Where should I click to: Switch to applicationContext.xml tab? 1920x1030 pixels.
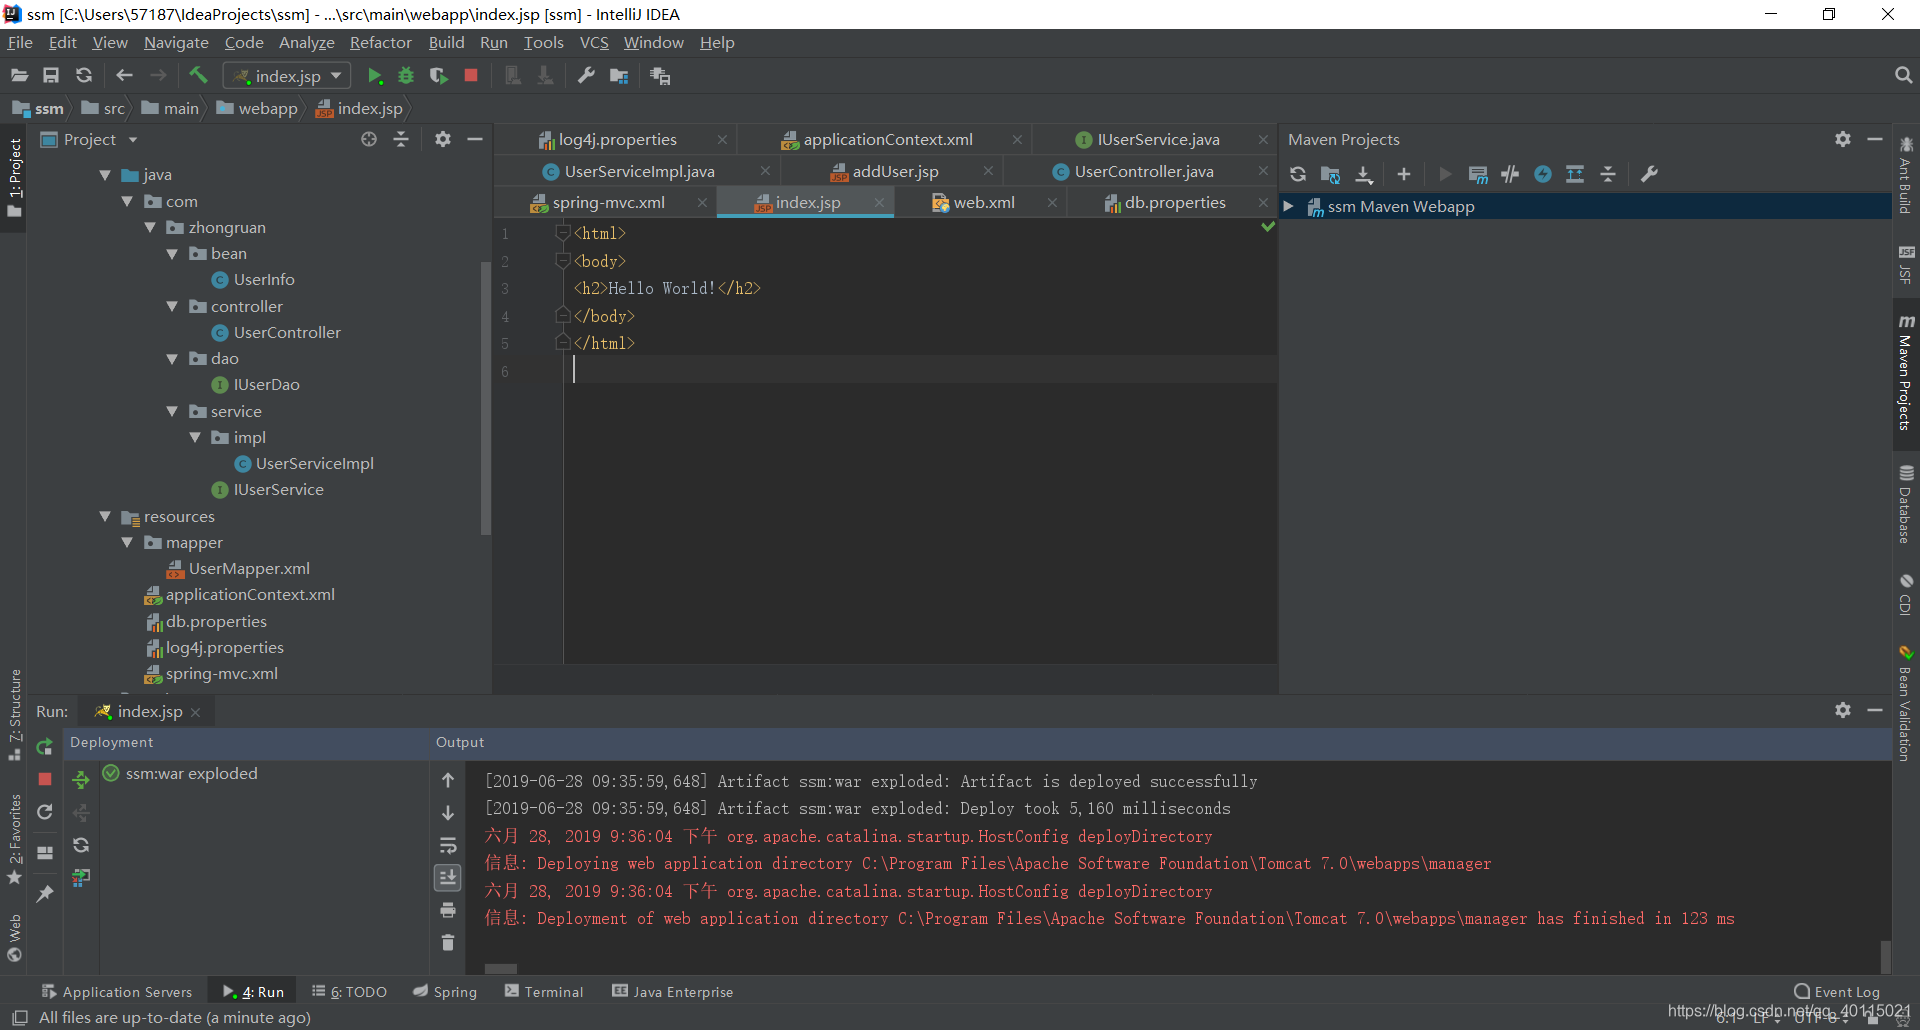887,140
